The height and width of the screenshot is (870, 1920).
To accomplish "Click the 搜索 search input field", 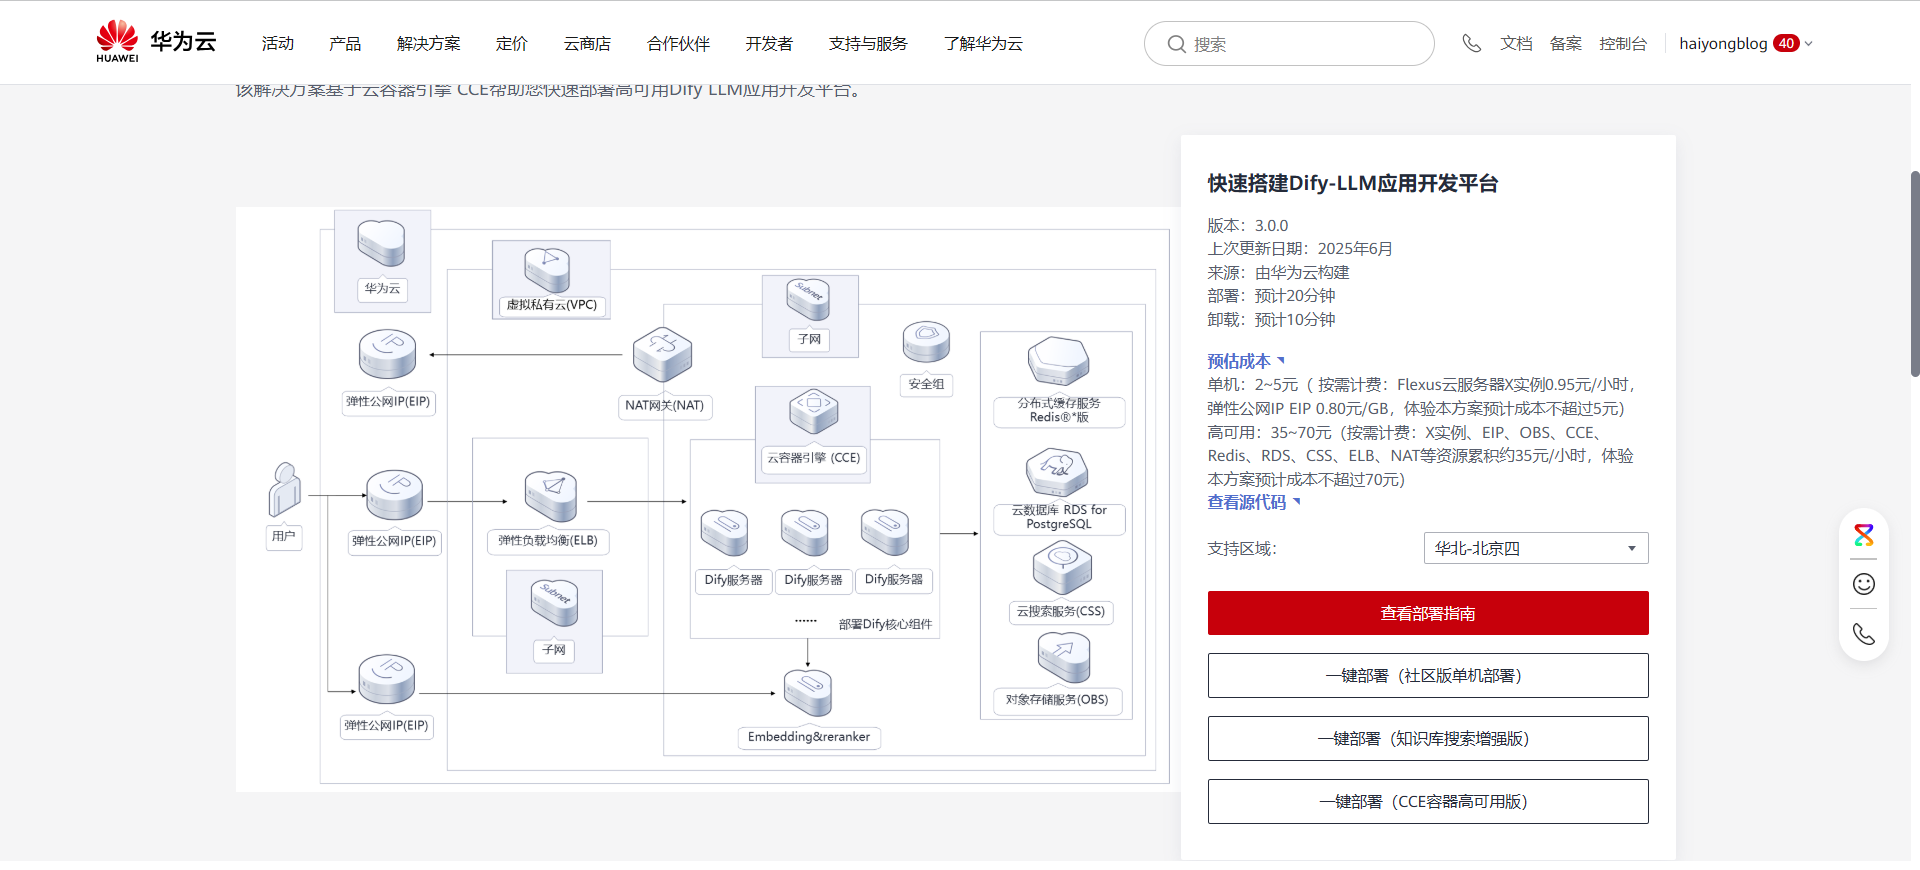I will click(1289, 44).
